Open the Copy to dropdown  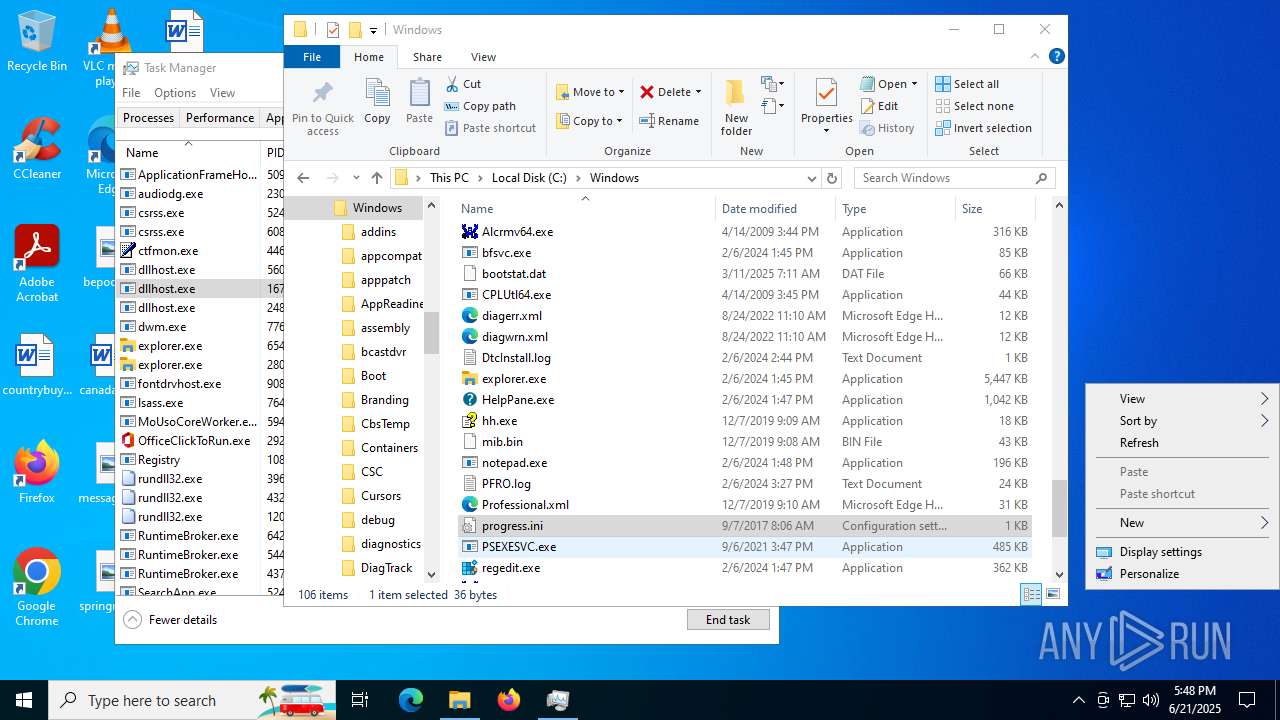[590, 121]
